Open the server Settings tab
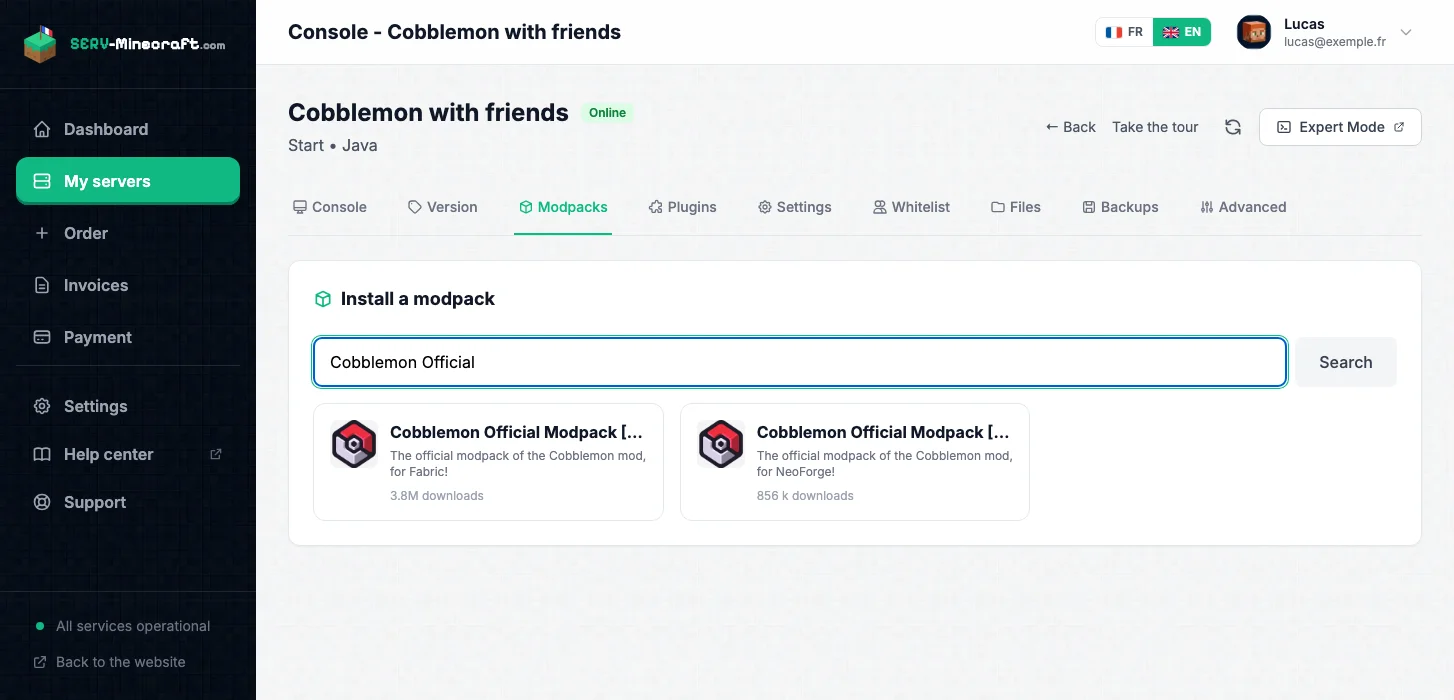The width and height of the screenshot is (1454, 700). click(795, 207)
